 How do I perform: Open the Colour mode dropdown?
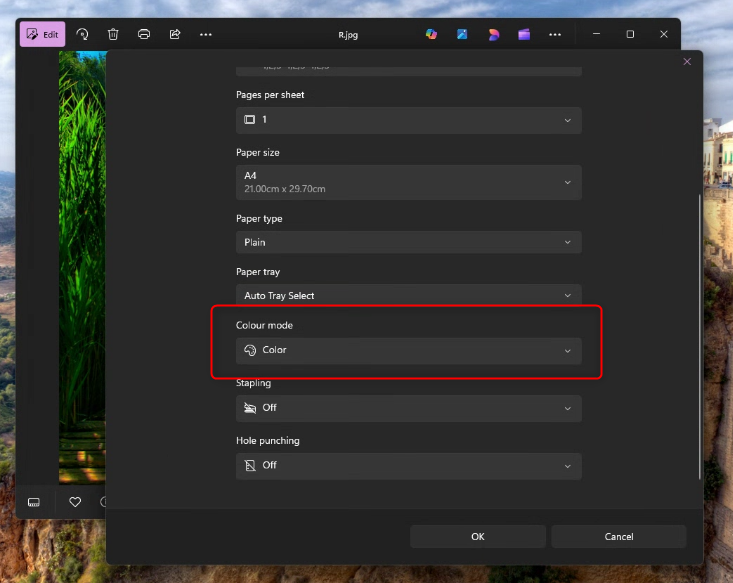click(x=409, y=351)
